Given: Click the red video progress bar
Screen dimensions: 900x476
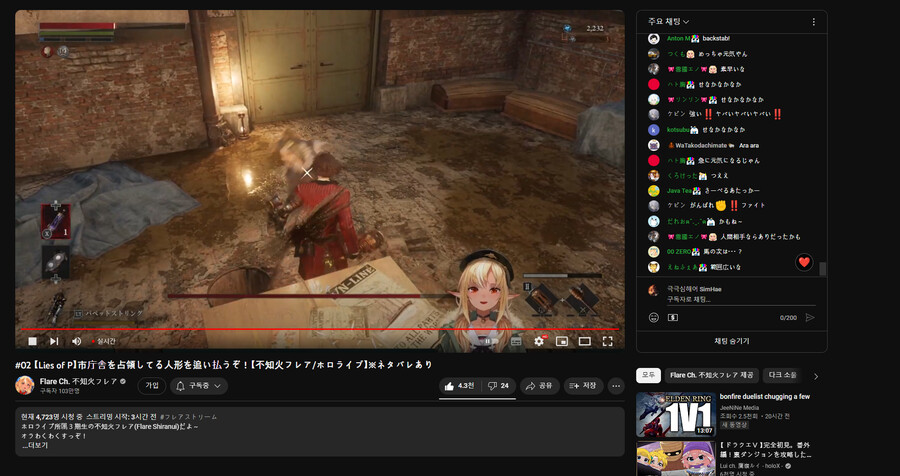Looking at the screenshot, I should [300, 328].
